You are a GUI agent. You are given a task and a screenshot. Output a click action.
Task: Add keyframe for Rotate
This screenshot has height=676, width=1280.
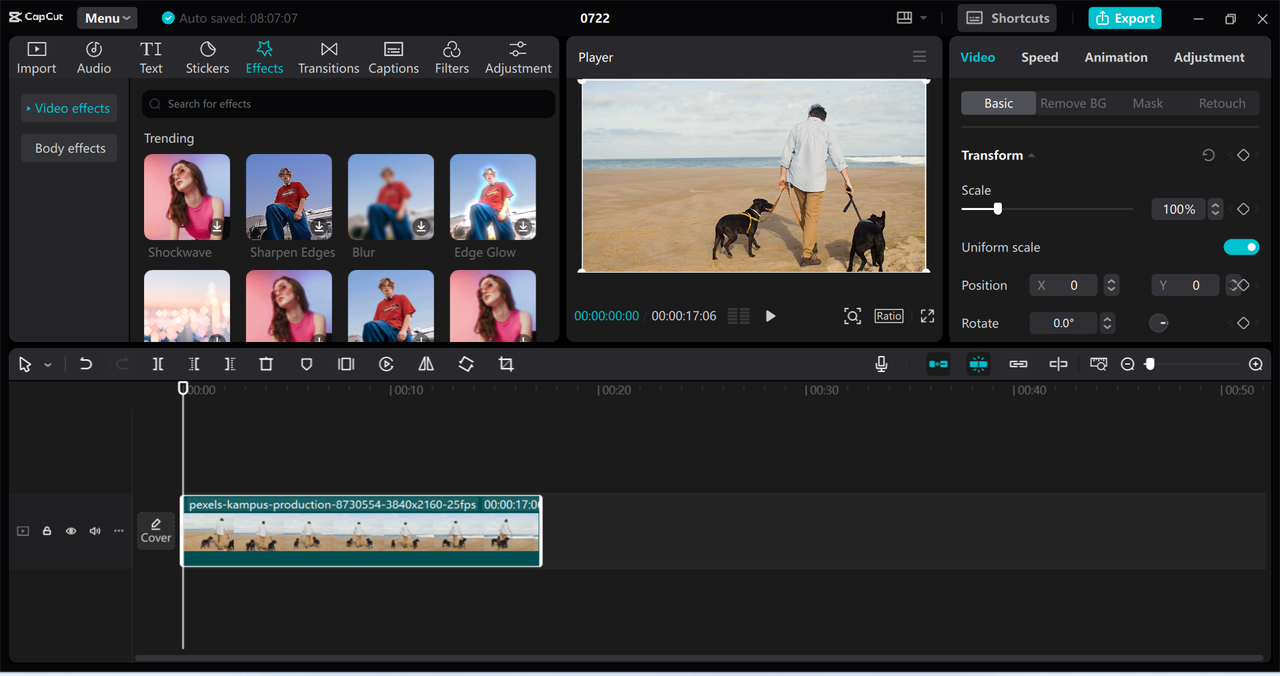(x=1243, y=323)
